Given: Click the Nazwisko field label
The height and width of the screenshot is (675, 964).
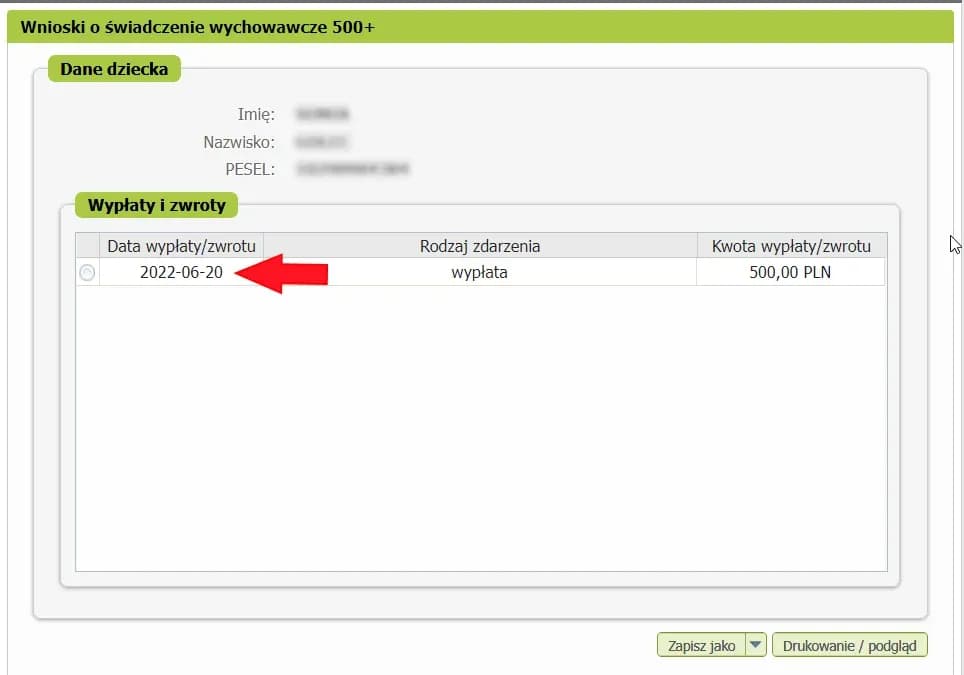Looking at the screenshot, I should click(x=239, y=142).
